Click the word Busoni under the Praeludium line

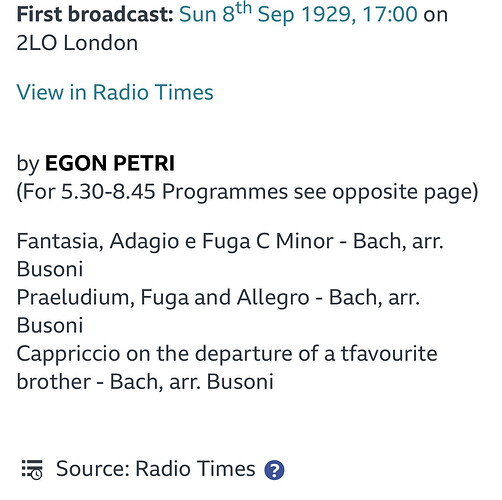click(x=50, y=325)
